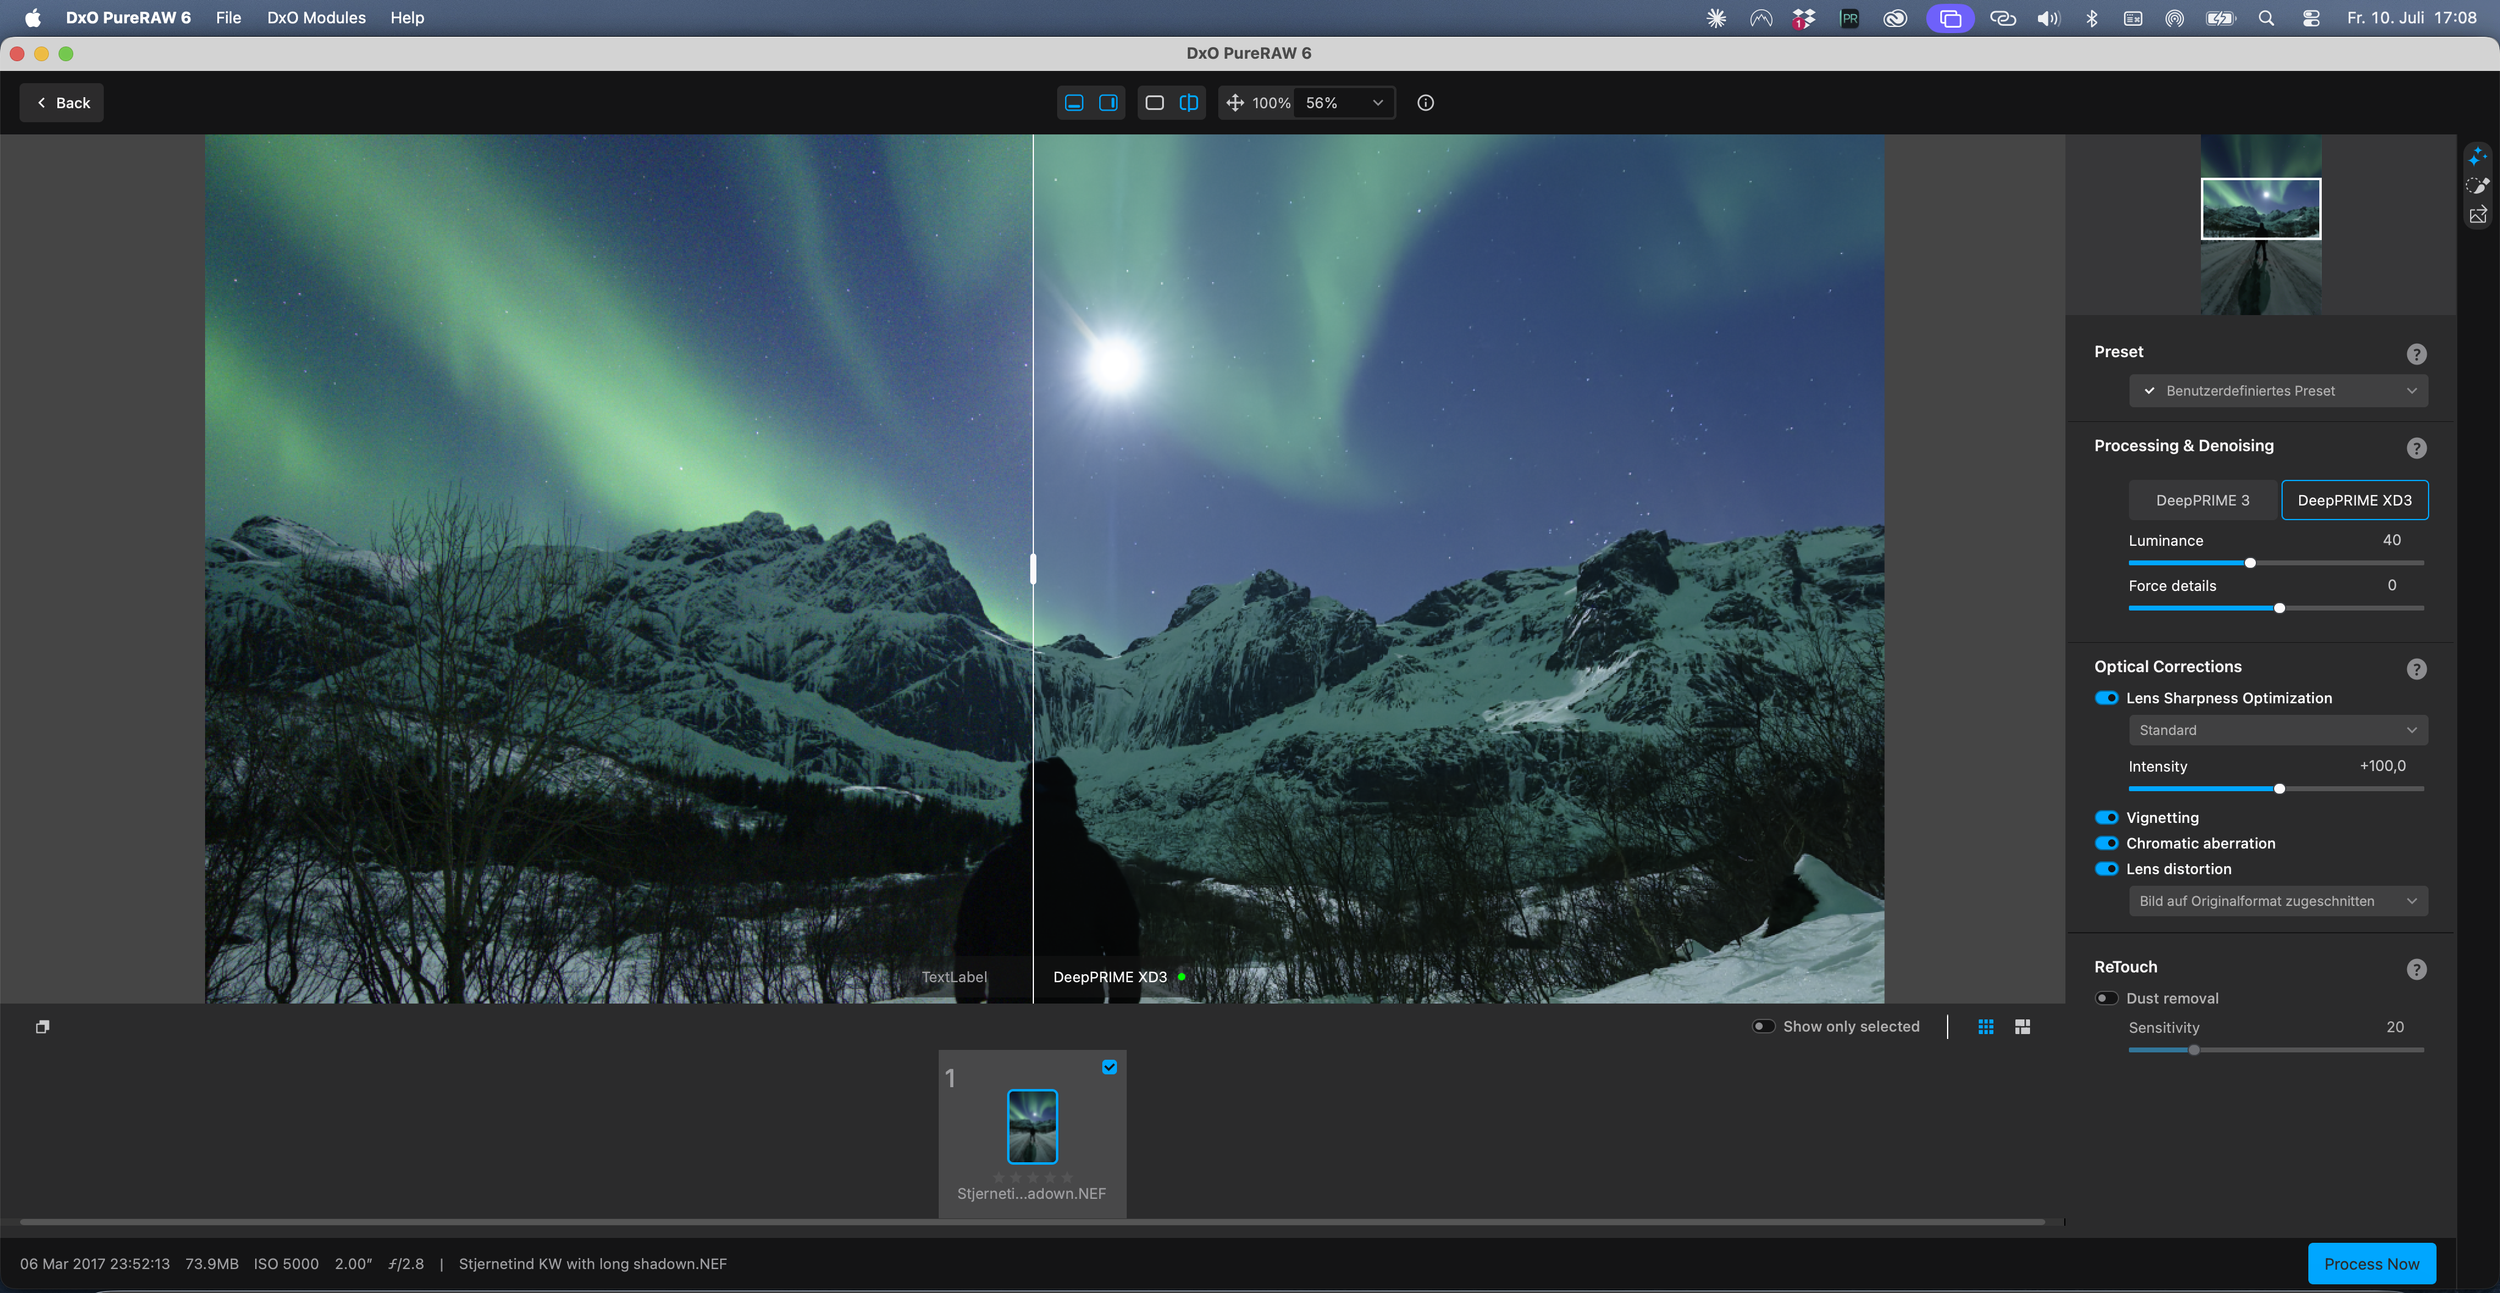Click the horizontal filmstrip scrollbar
2500x1293 pixels.
1032,1221
